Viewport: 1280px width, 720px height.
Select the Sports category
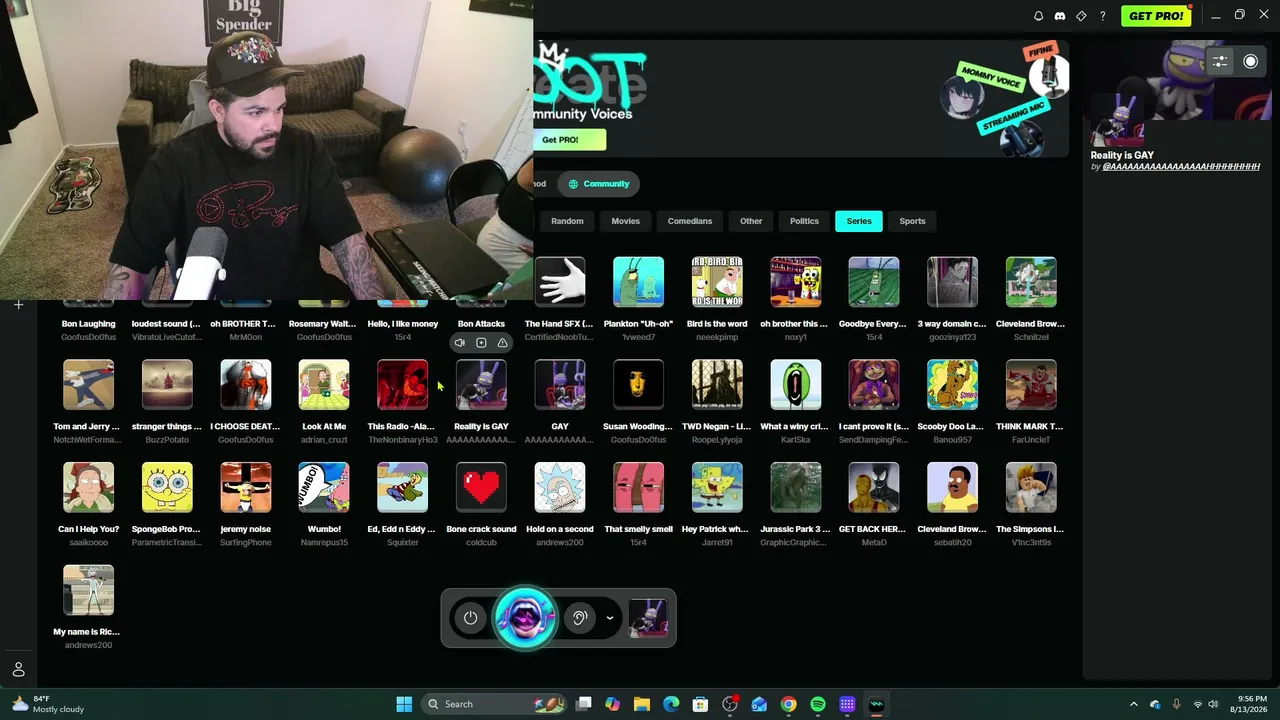coord(912,221)
